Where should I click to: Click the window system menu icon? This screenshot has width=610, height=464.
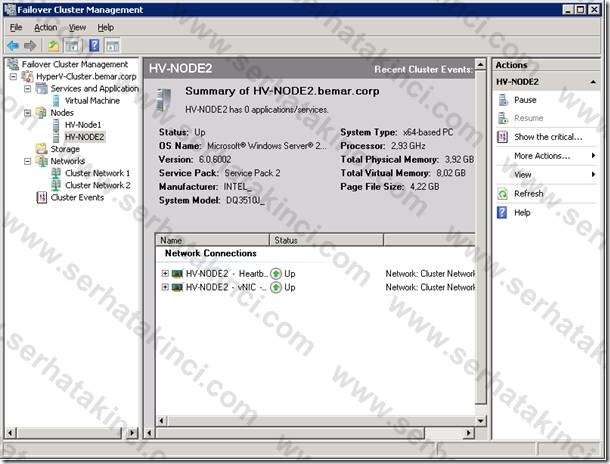[10, 9]
